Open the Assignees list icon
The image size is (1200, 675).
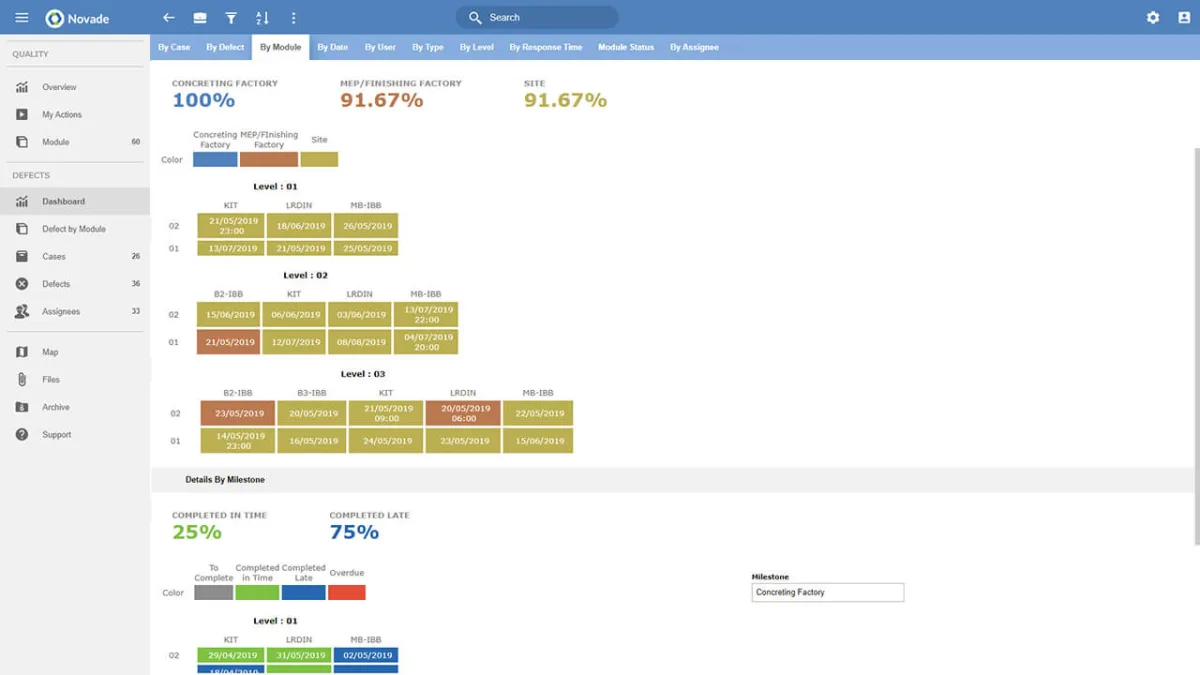[x=22, y=311]
